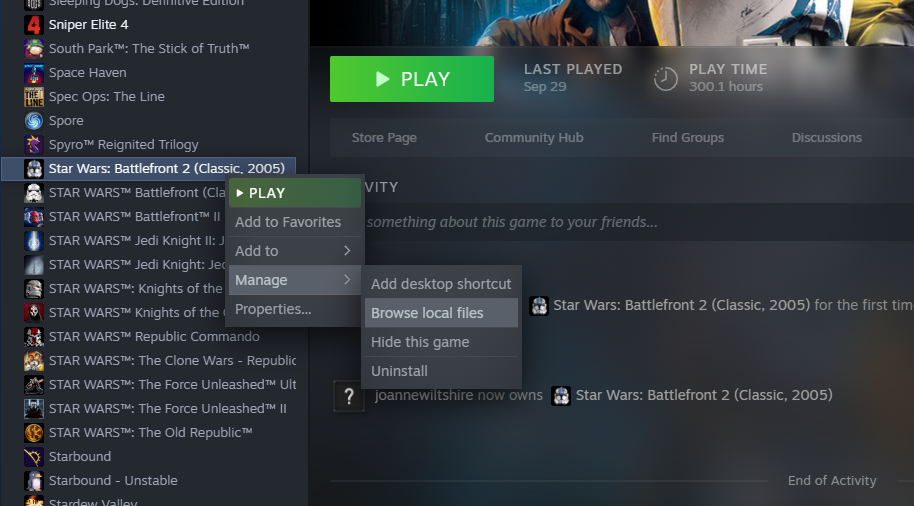
Task: Click the Battlefront 2 Classic clone trooper icon in library
Action: pos(34,168)
